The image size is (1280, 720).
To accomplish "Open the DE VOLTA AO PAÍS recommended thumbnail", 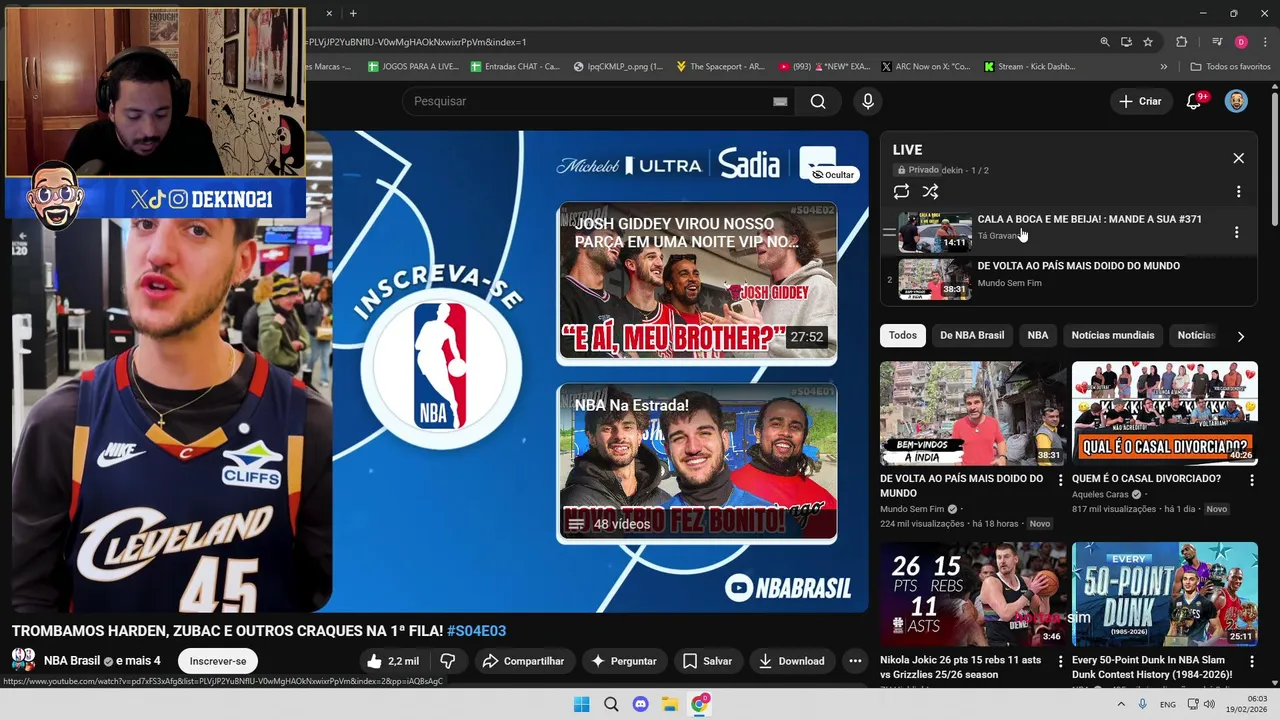I will (x=973, y=414).
